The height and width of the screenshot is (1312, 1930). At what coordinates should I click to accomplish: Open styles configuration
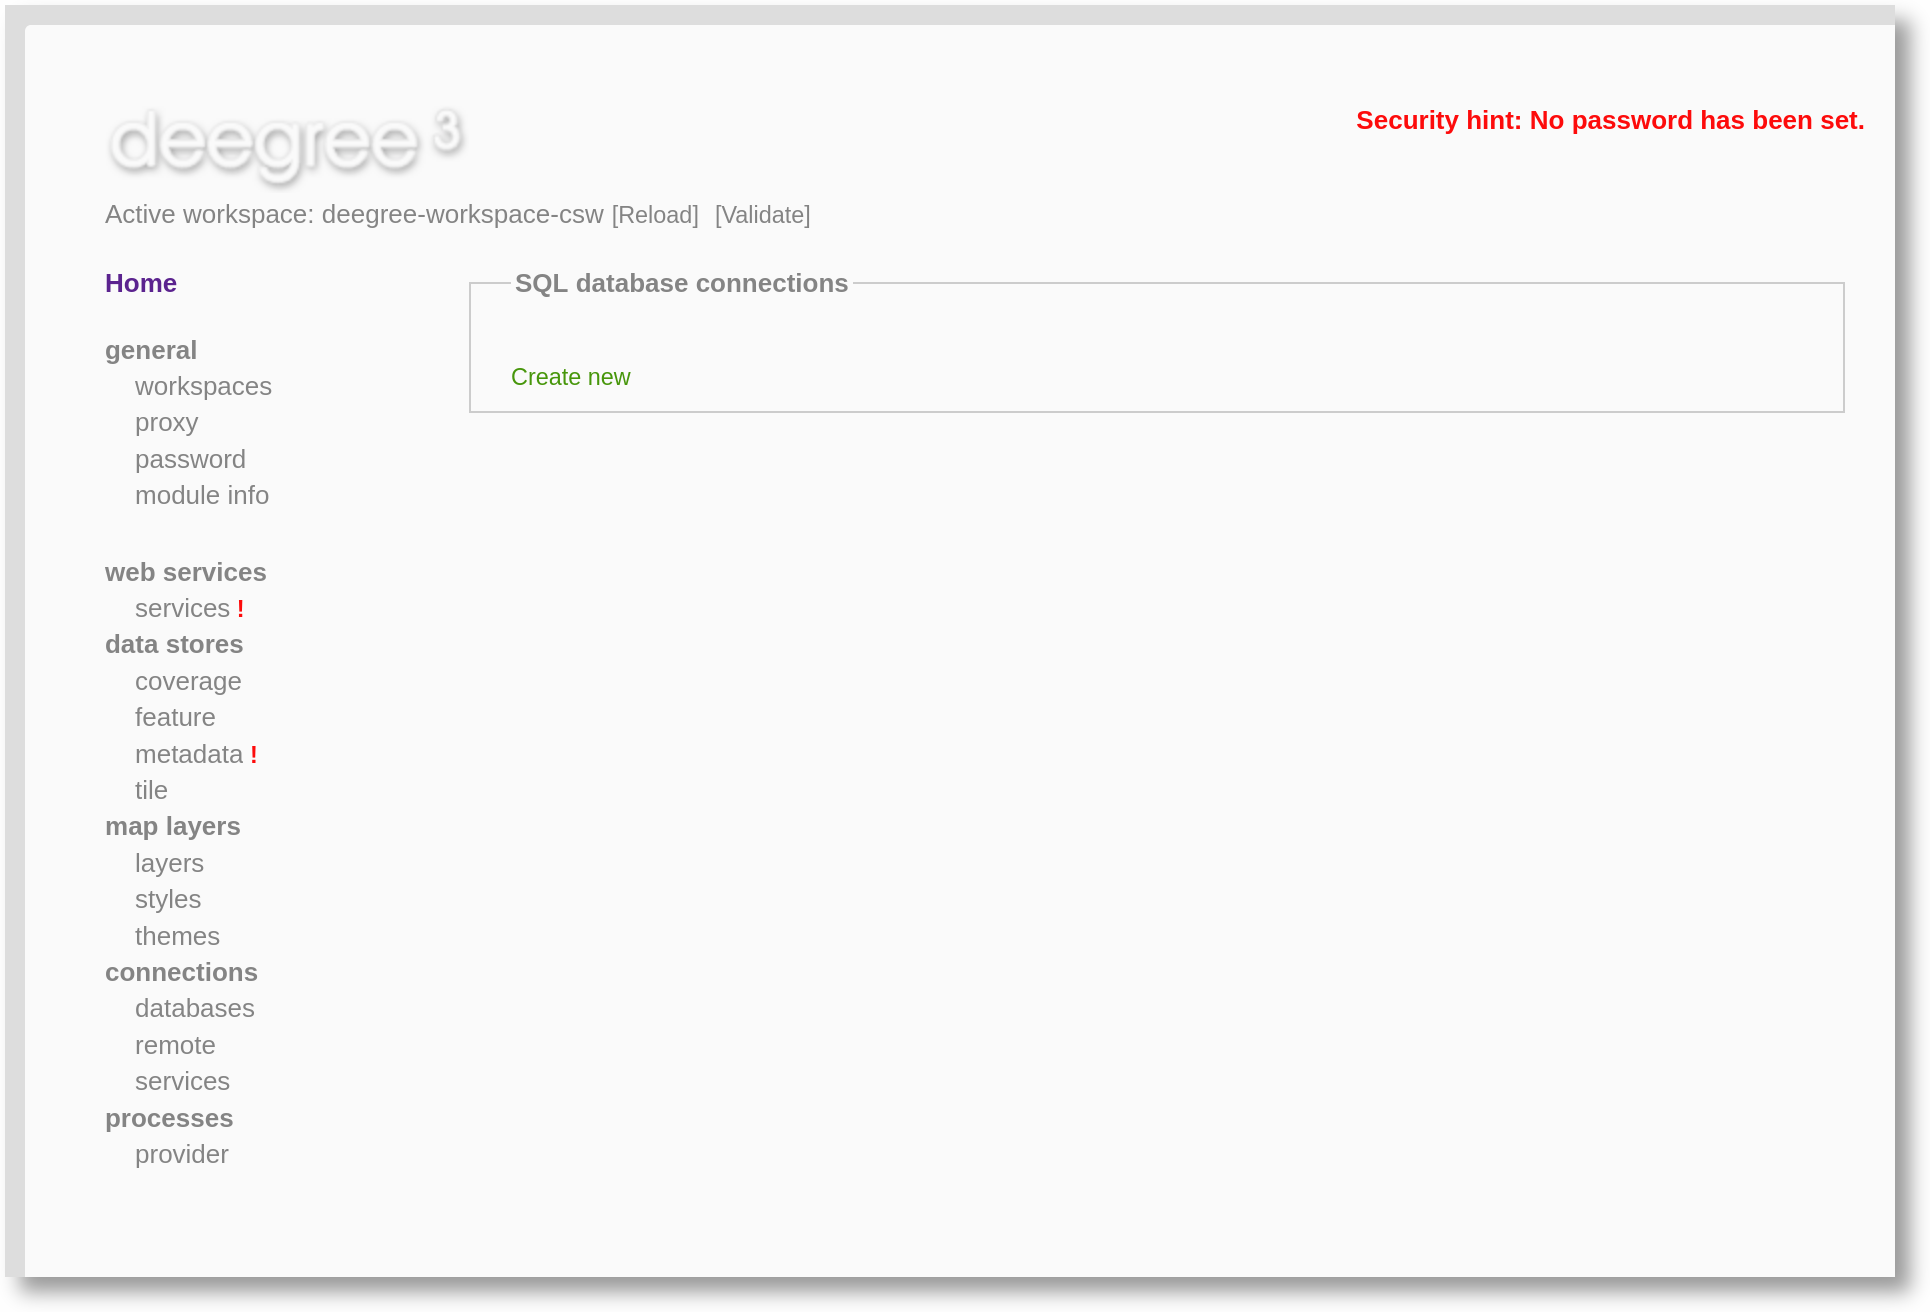point(168,899)
